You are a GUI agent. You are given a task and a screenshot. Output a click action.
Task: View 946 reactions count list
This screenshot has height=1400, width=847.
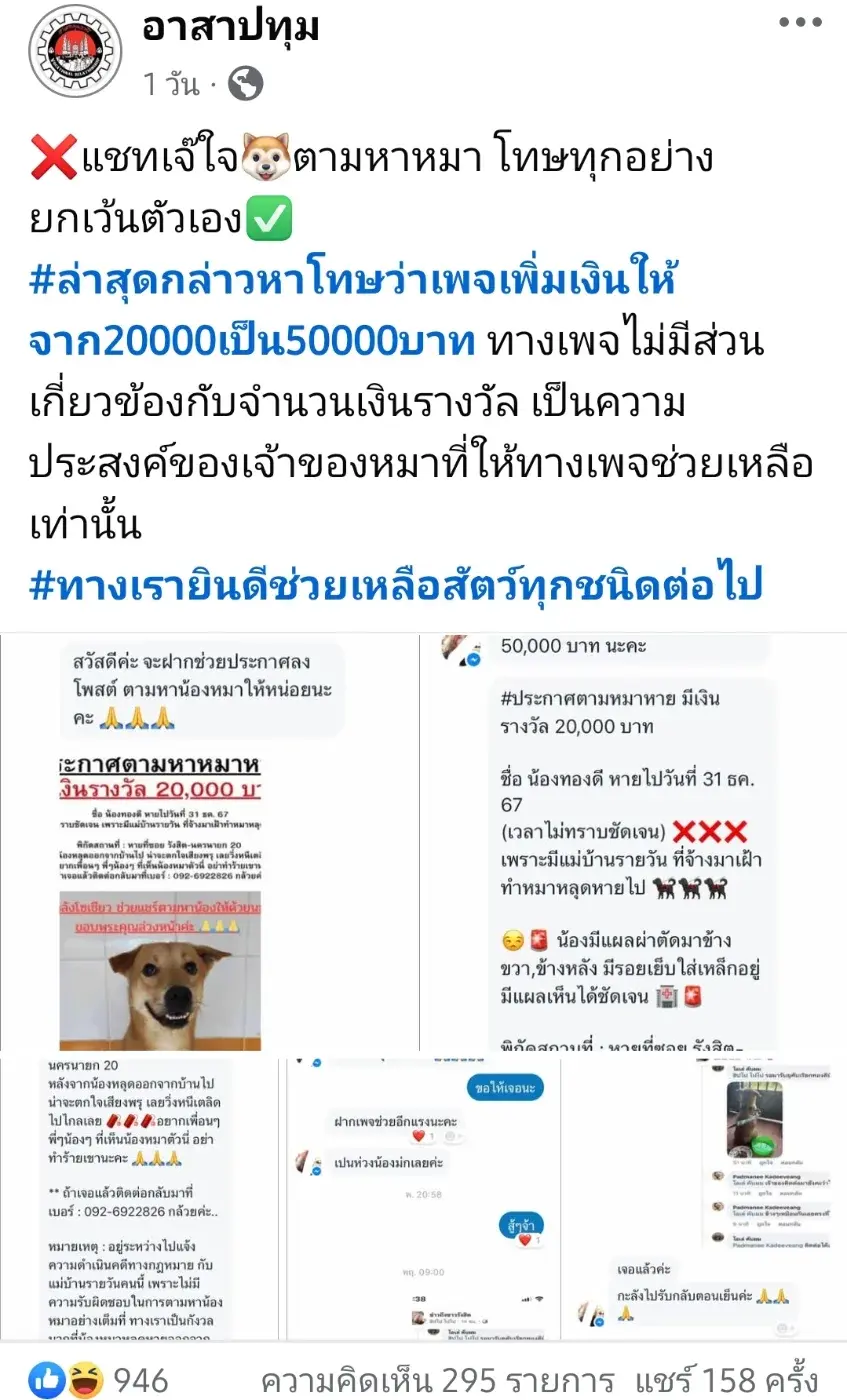(x=140, y=1381)
